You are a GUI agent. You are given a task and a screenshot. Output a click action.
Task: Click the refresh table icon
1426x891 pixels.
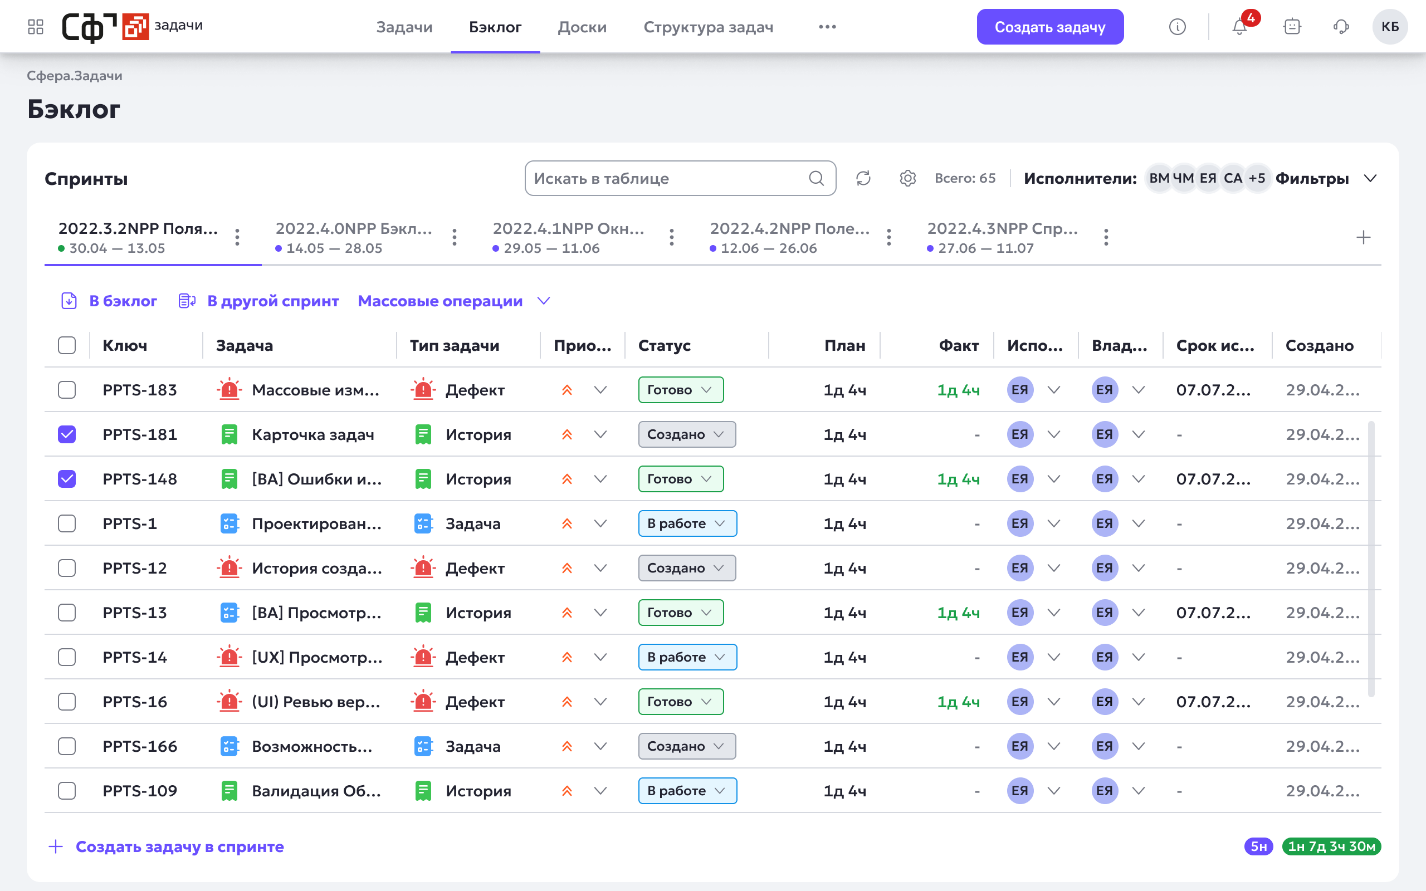pos(863,178)
